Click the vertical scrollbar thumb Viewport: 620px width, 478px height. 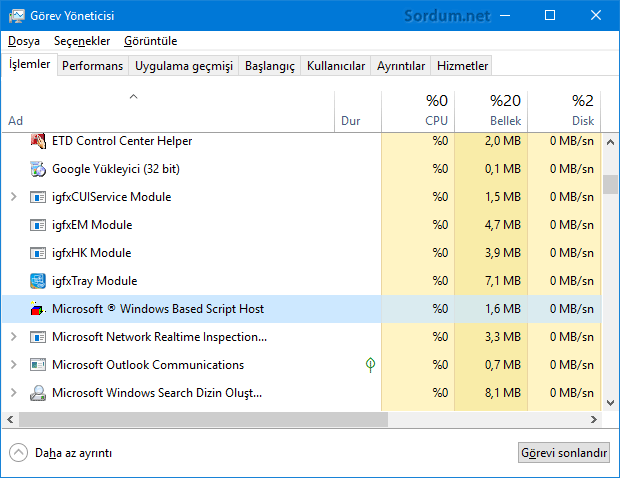click(610, 185)
